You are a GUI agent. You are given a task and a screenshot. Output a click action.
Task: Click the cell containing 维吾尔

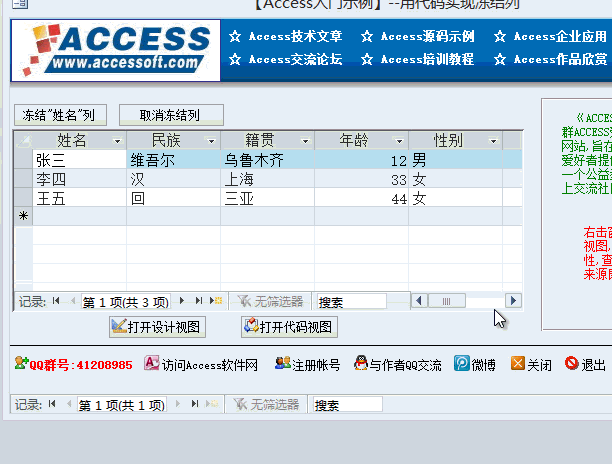[174, 160]
